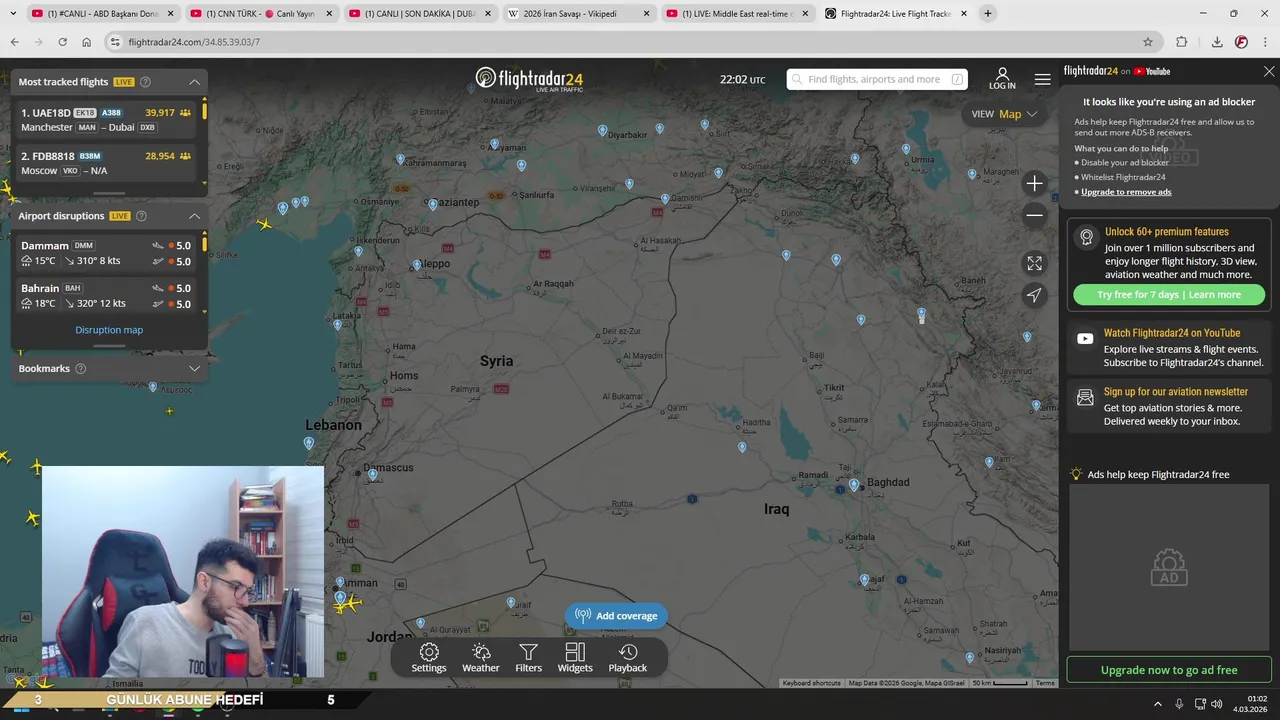1280x720 pixels.
Task: Select the Aleppo airport pin
Action: coord(417,266)
